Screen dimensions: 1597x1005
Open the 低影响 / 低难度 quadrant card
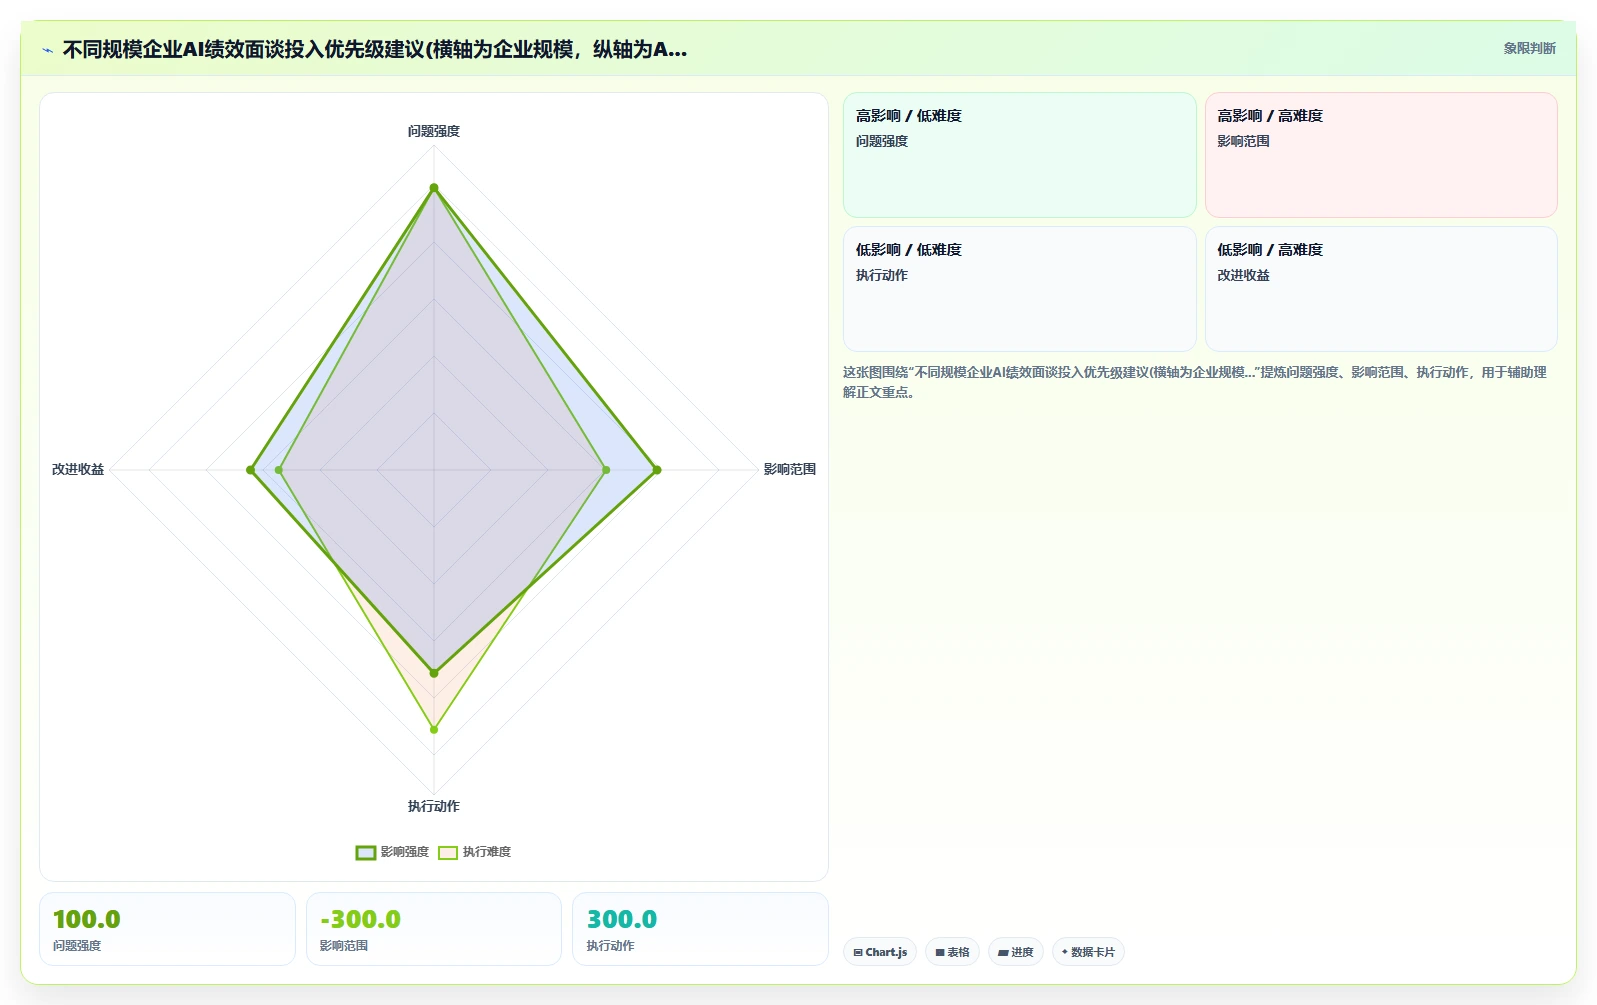(1019, 289)
